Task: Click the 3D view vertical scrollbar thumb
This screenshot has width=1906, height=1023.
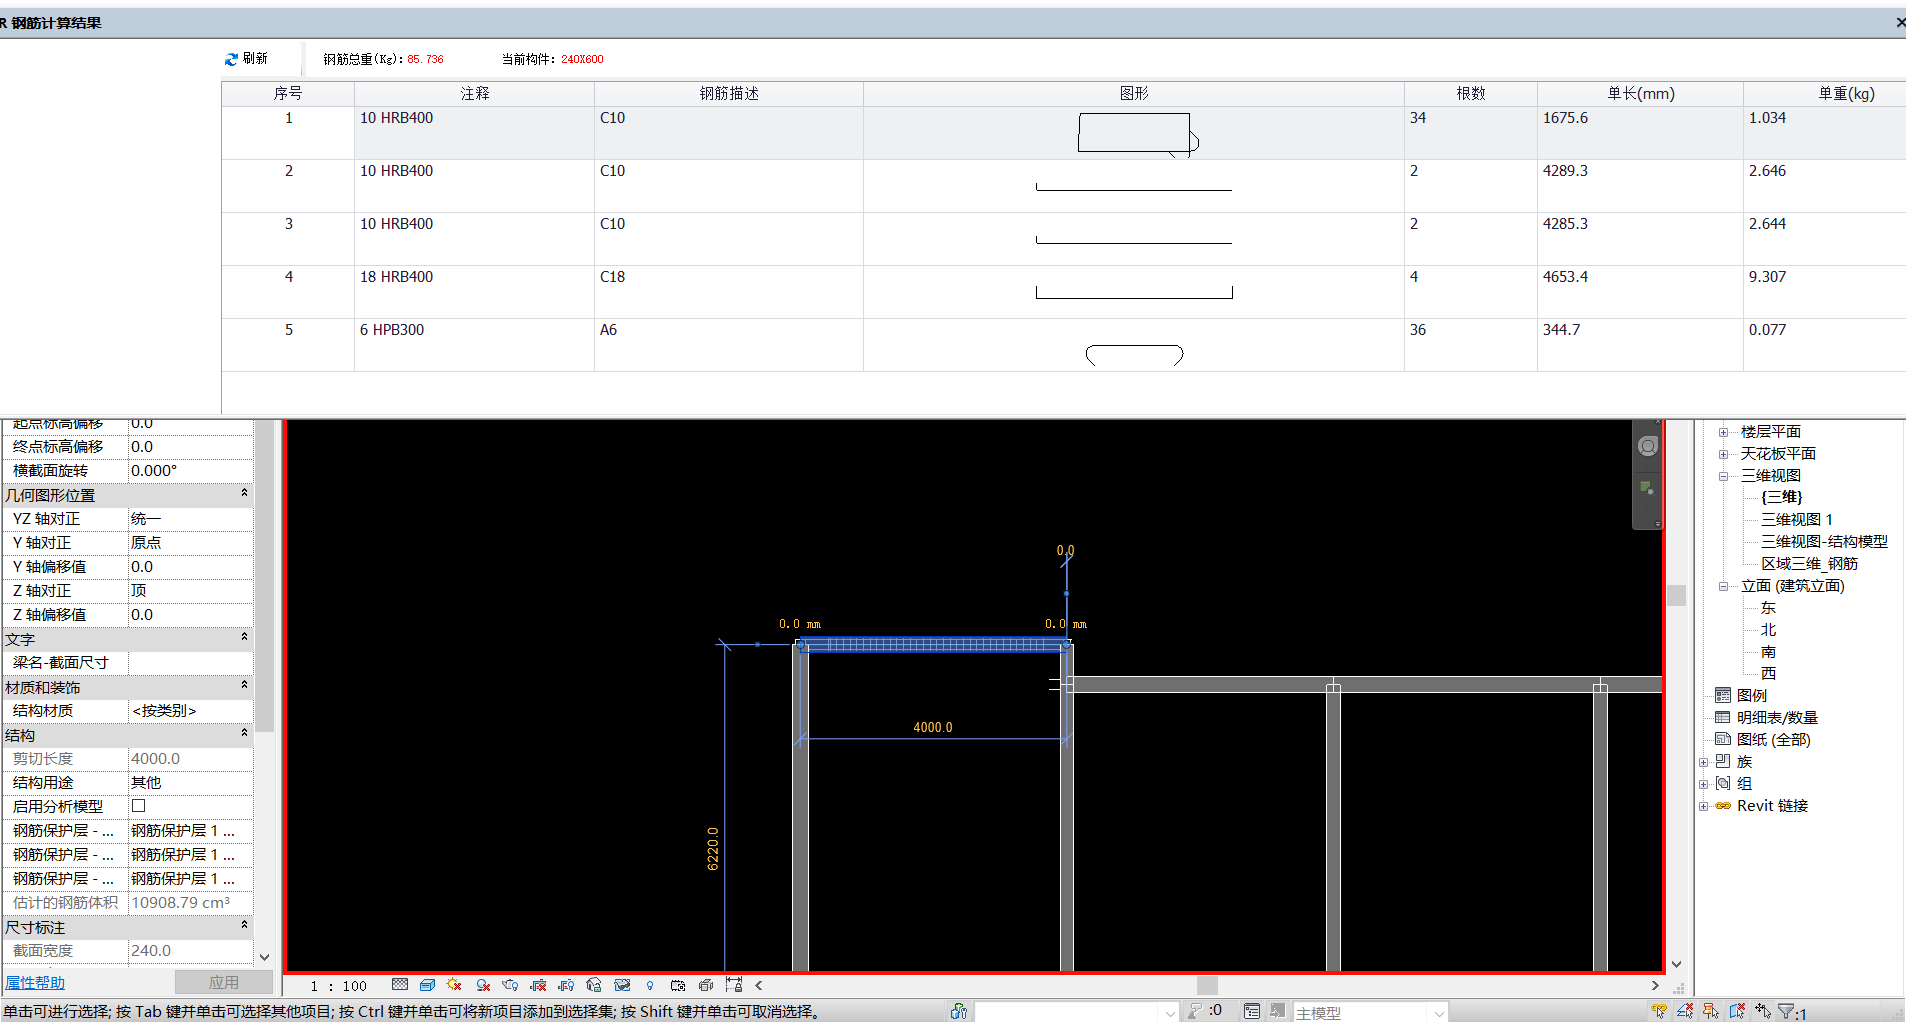Action: point(1677,595)
